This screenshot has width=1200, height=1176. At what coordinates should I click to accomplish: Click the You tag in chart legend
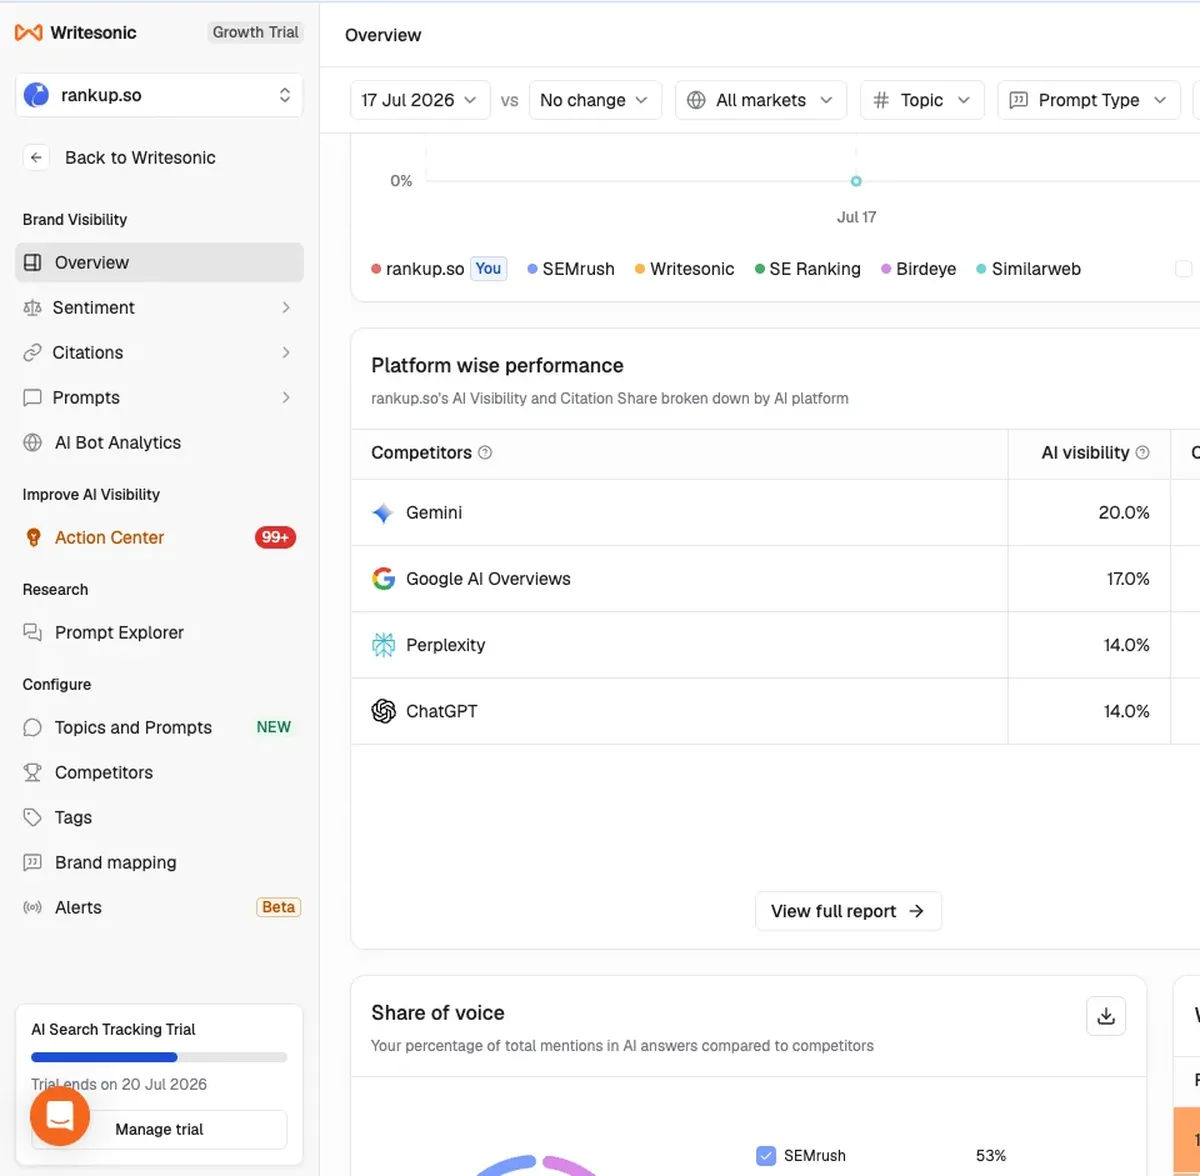click(488, 269)
